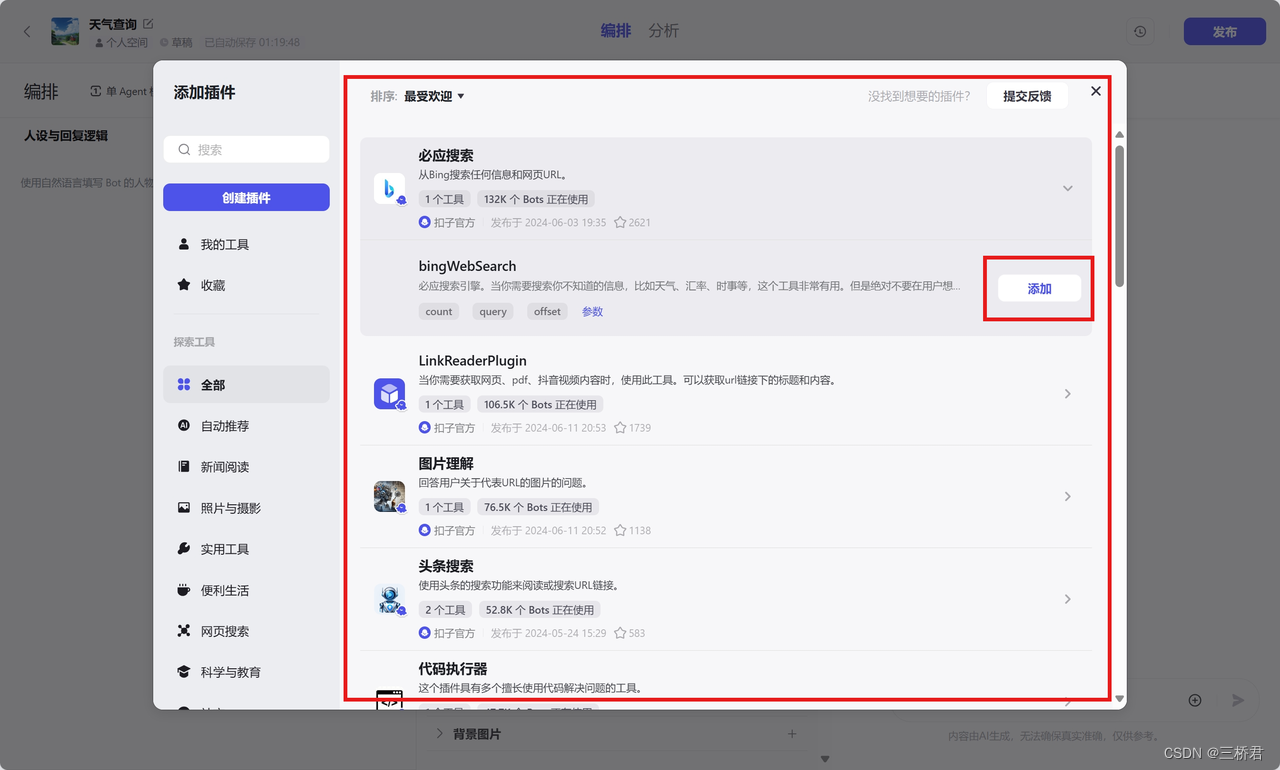Select the 科学与教育 category
The height and width of the screenshot is (770, 1280).
point(246,672)
